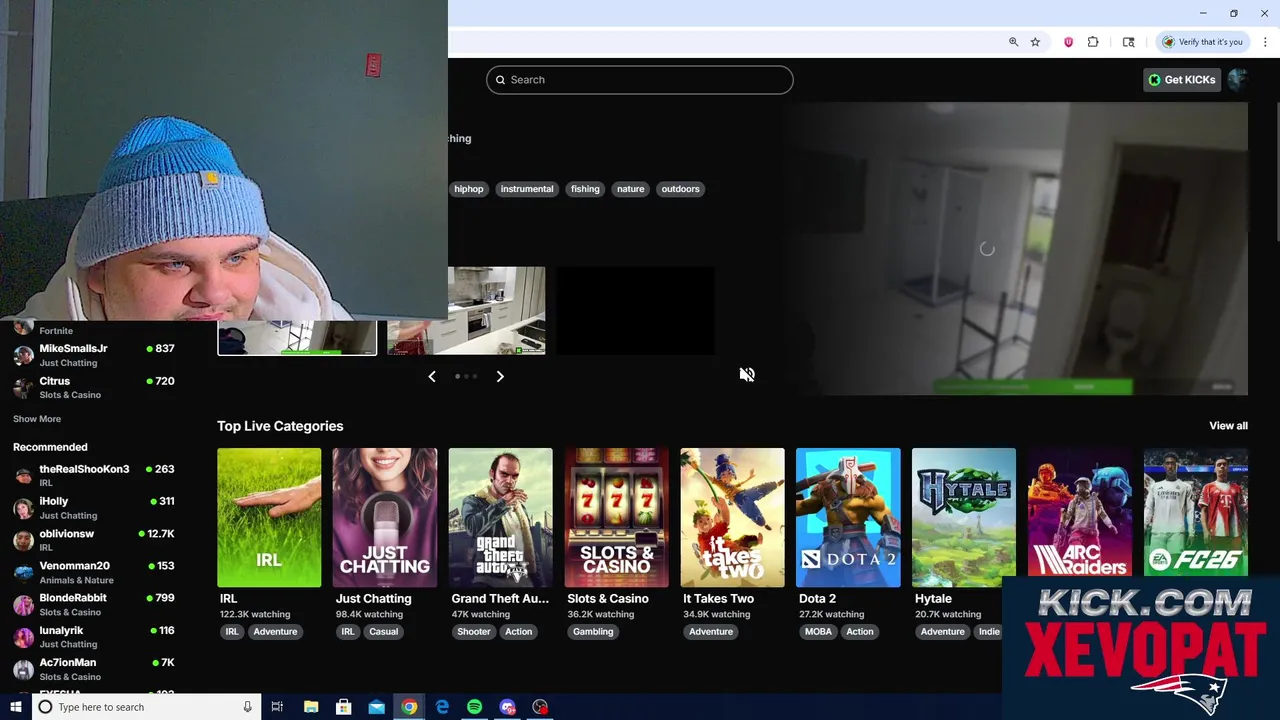Open Spotify from the taskbar
The height and width of the screenshot is (720, 1280).
(474, 707)
